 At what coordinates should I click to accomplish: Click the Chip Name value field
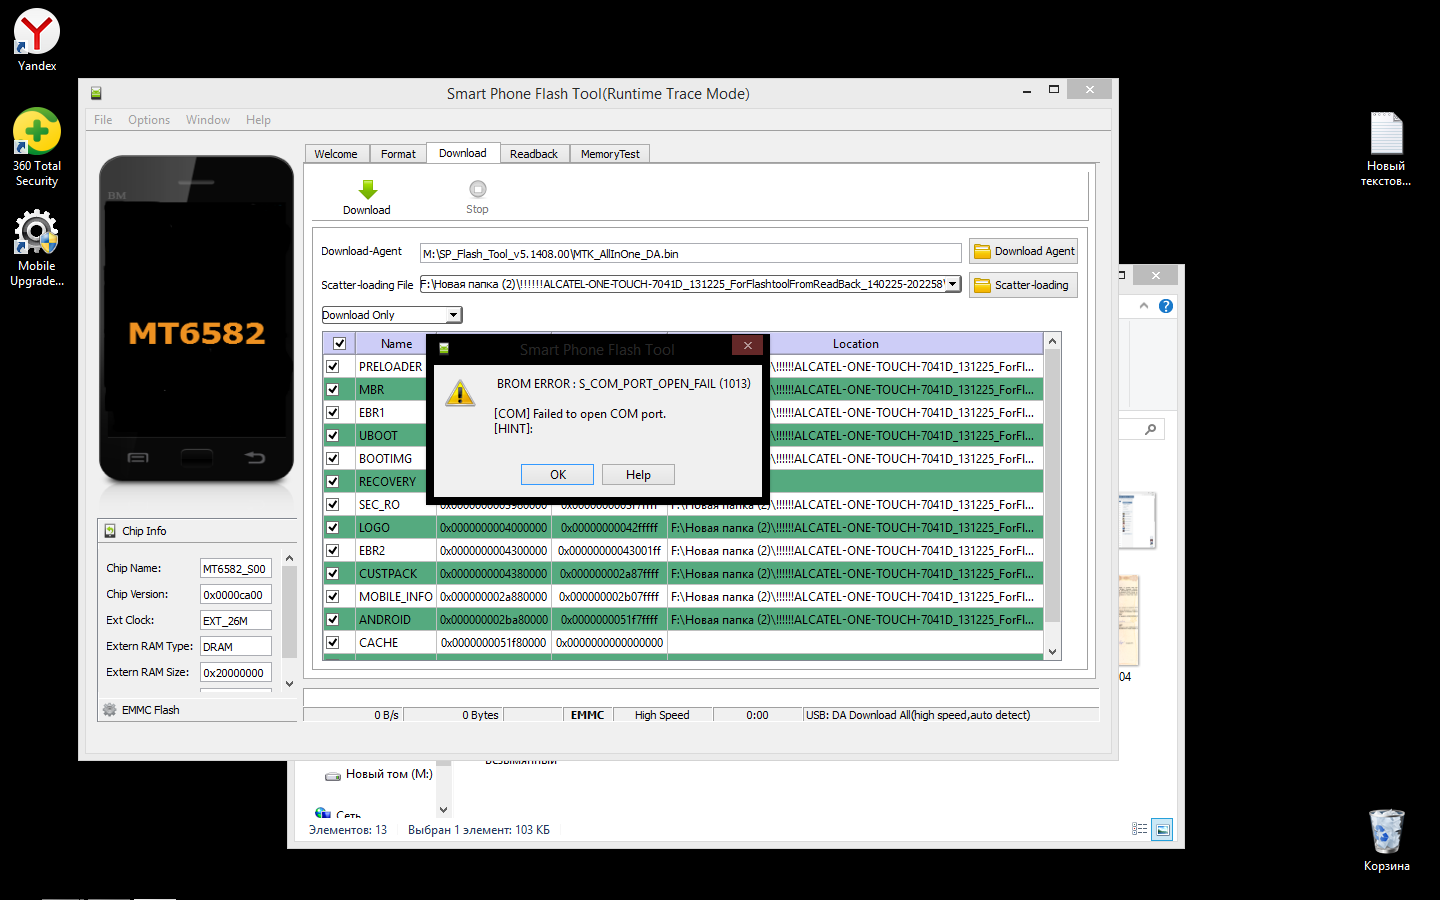coord(235,568)
